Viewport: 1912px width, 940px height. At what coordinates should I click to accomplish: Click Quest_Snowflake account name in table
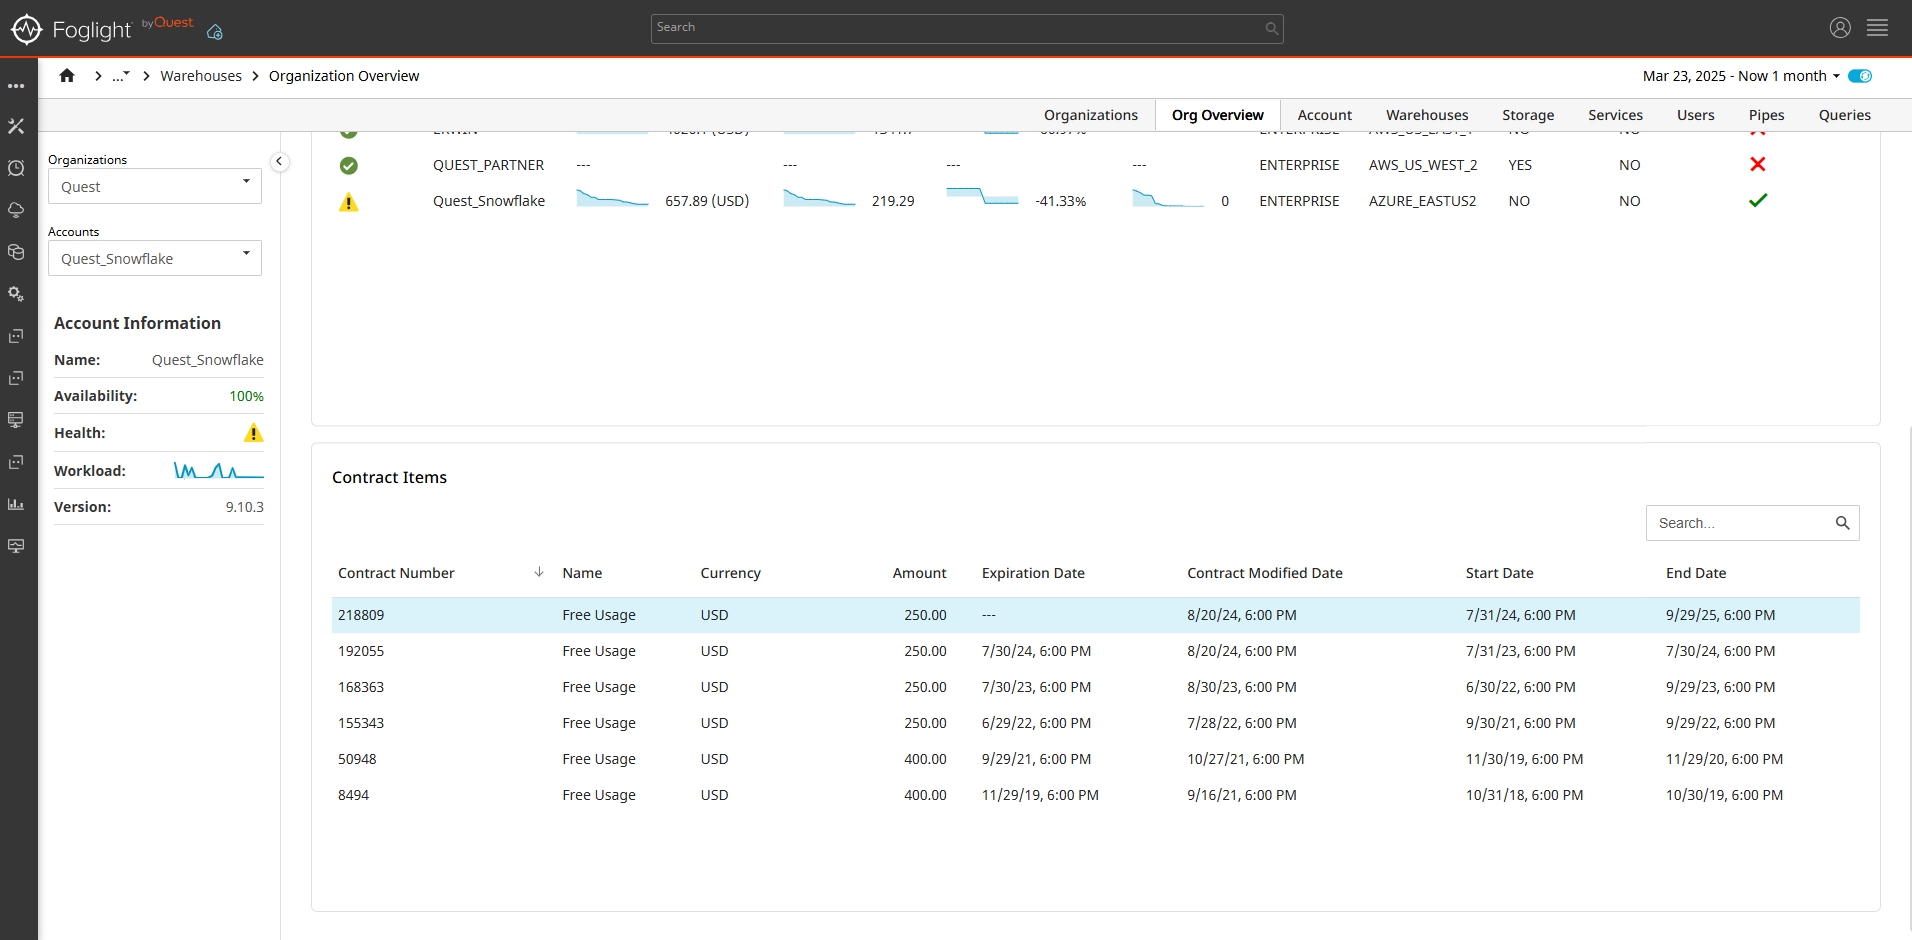[489, 201]
